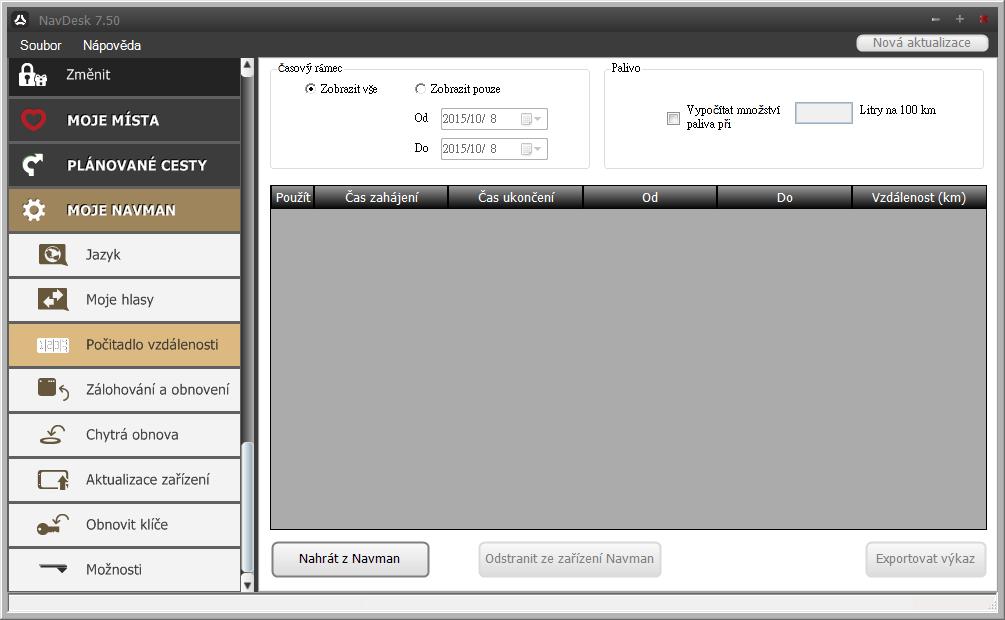Enable the Vypočítat množství paliva checkbox

pyautogui.click(x=673, y=118)
